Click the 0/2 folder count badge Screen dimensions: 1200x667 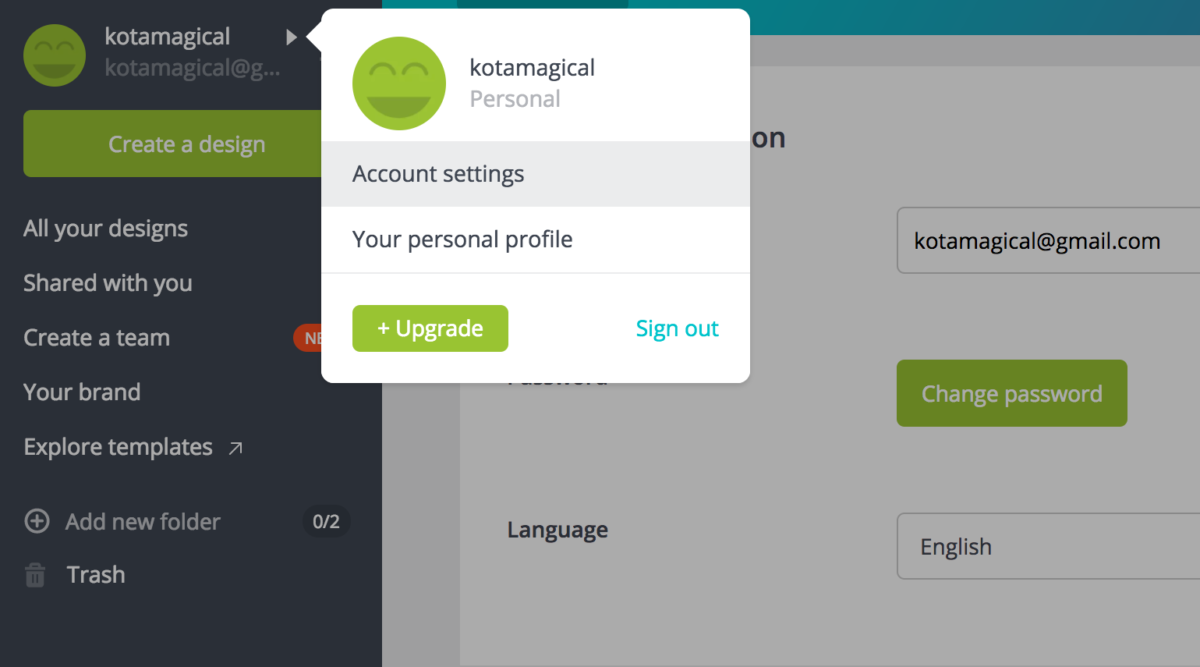coord(326,521)
